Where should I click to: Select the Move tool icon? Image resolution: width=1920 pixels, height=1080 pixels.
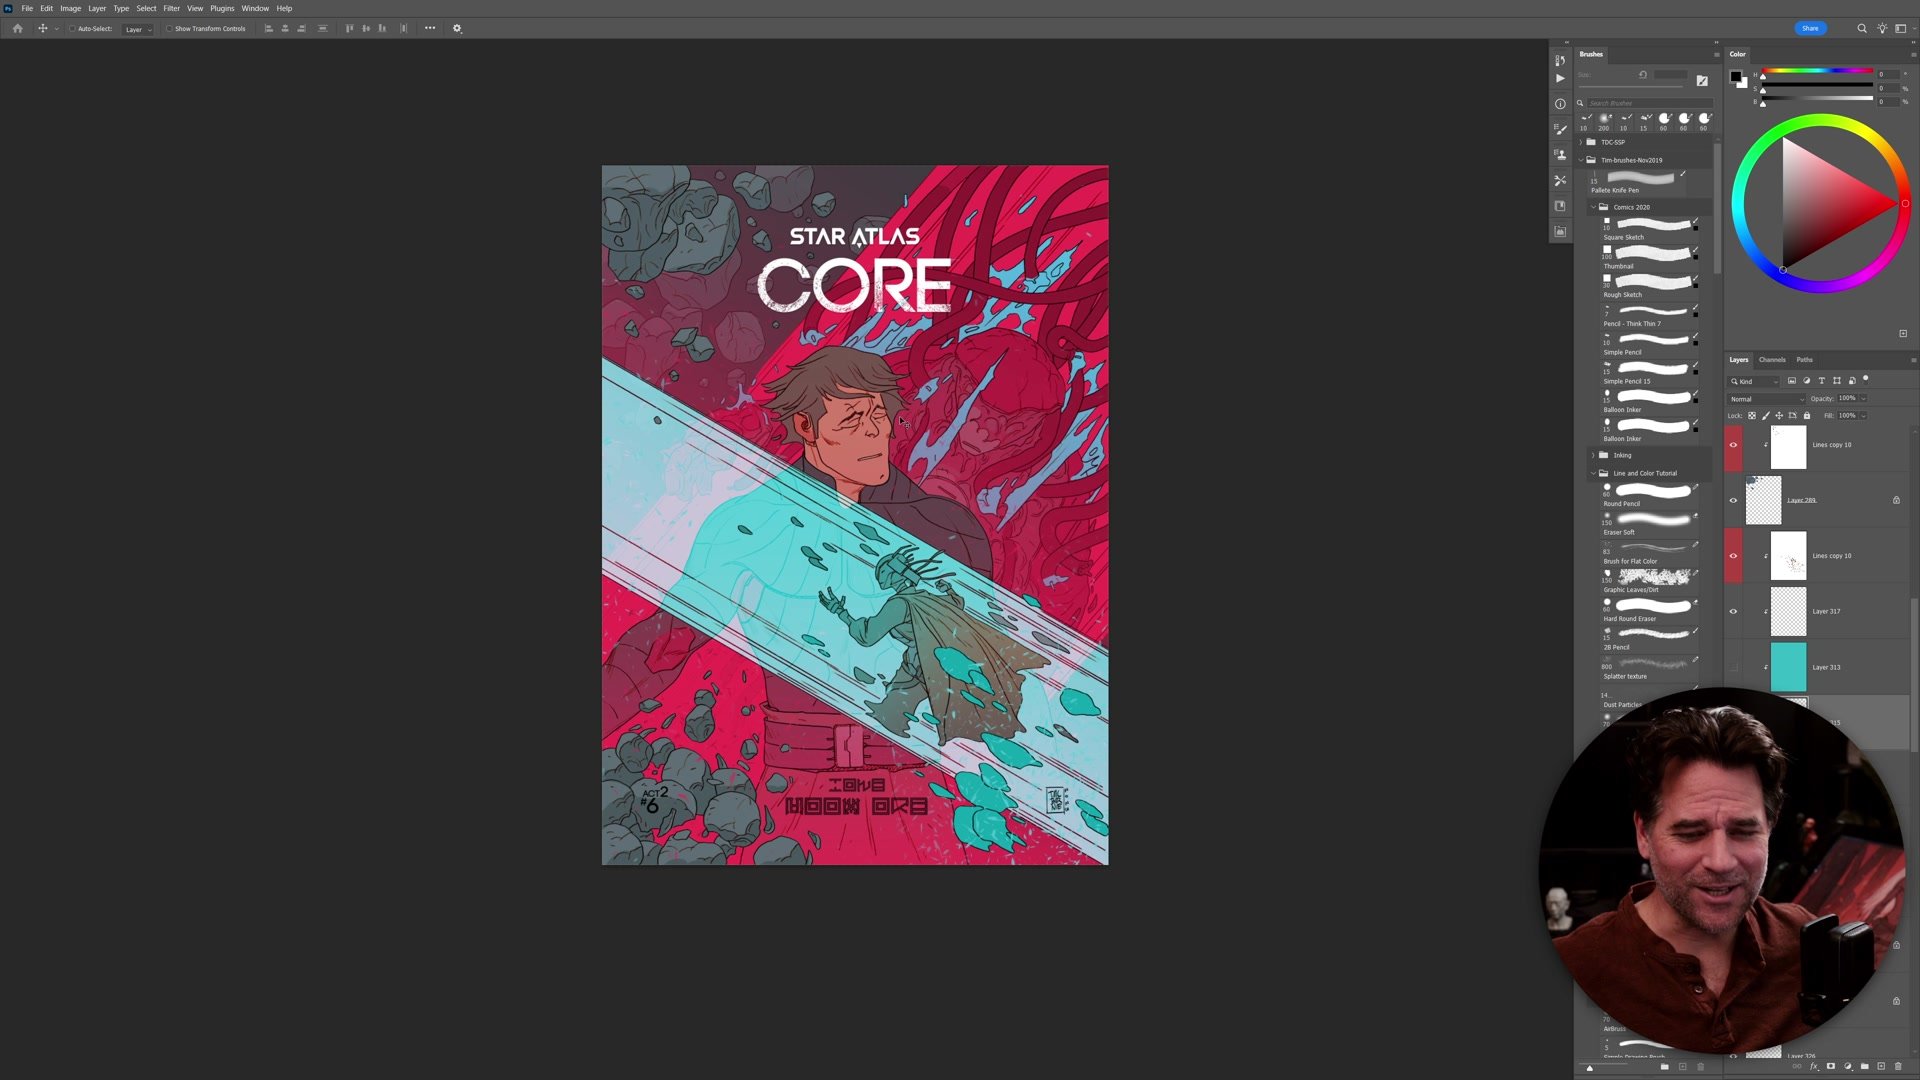42,28
